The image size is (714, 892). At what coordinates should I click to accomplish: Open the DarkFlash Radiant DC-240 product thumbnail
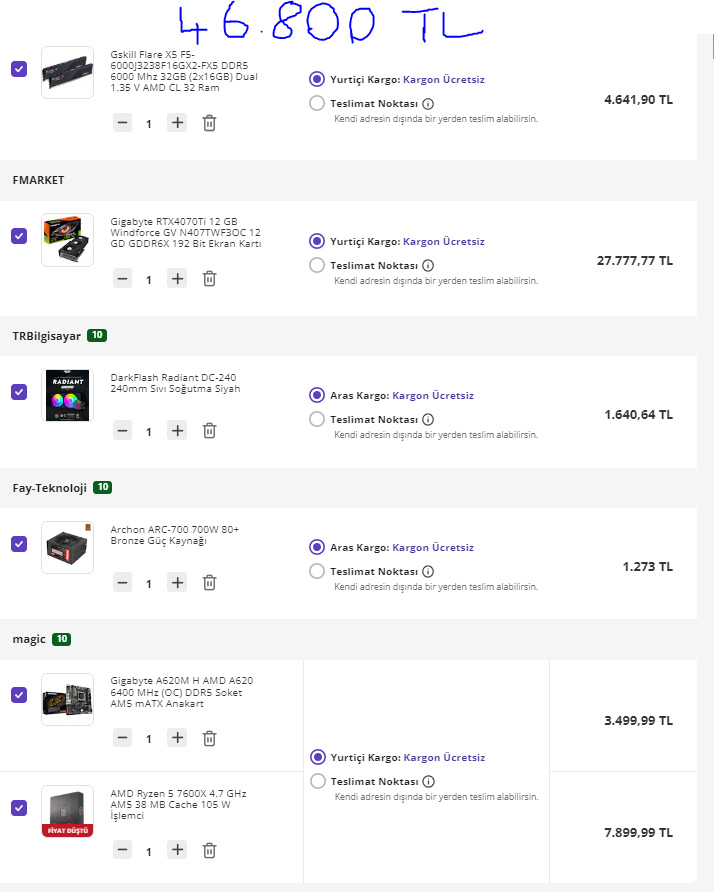[67, 395]
